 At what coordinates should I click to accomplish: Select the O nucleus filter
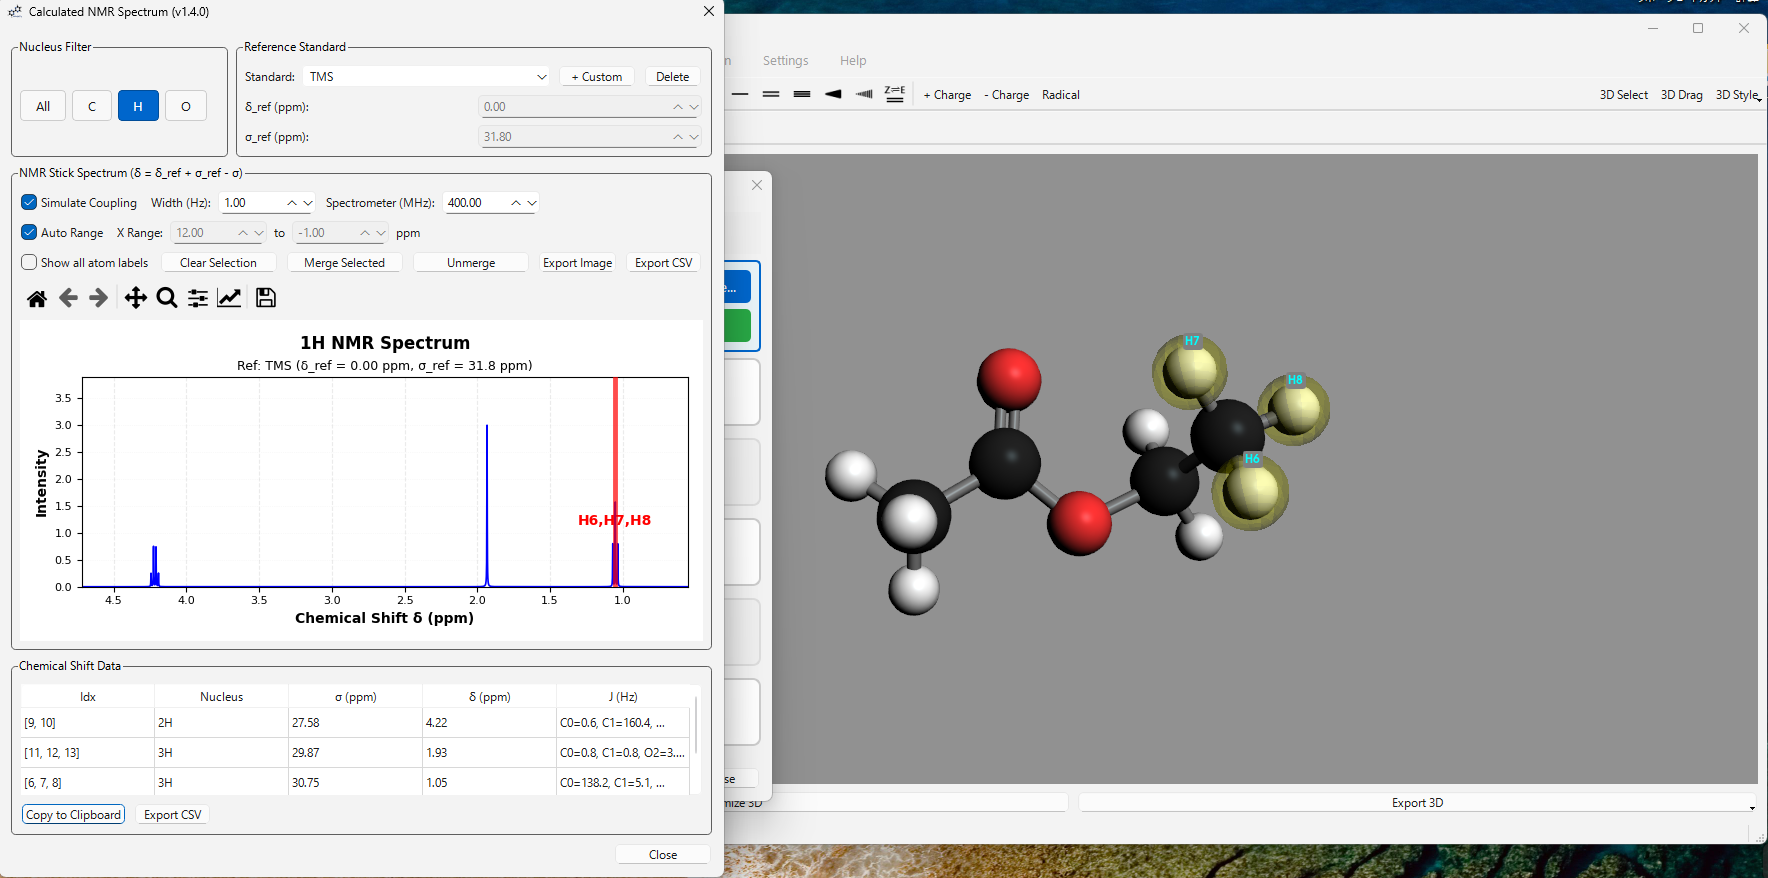[186, 106]
